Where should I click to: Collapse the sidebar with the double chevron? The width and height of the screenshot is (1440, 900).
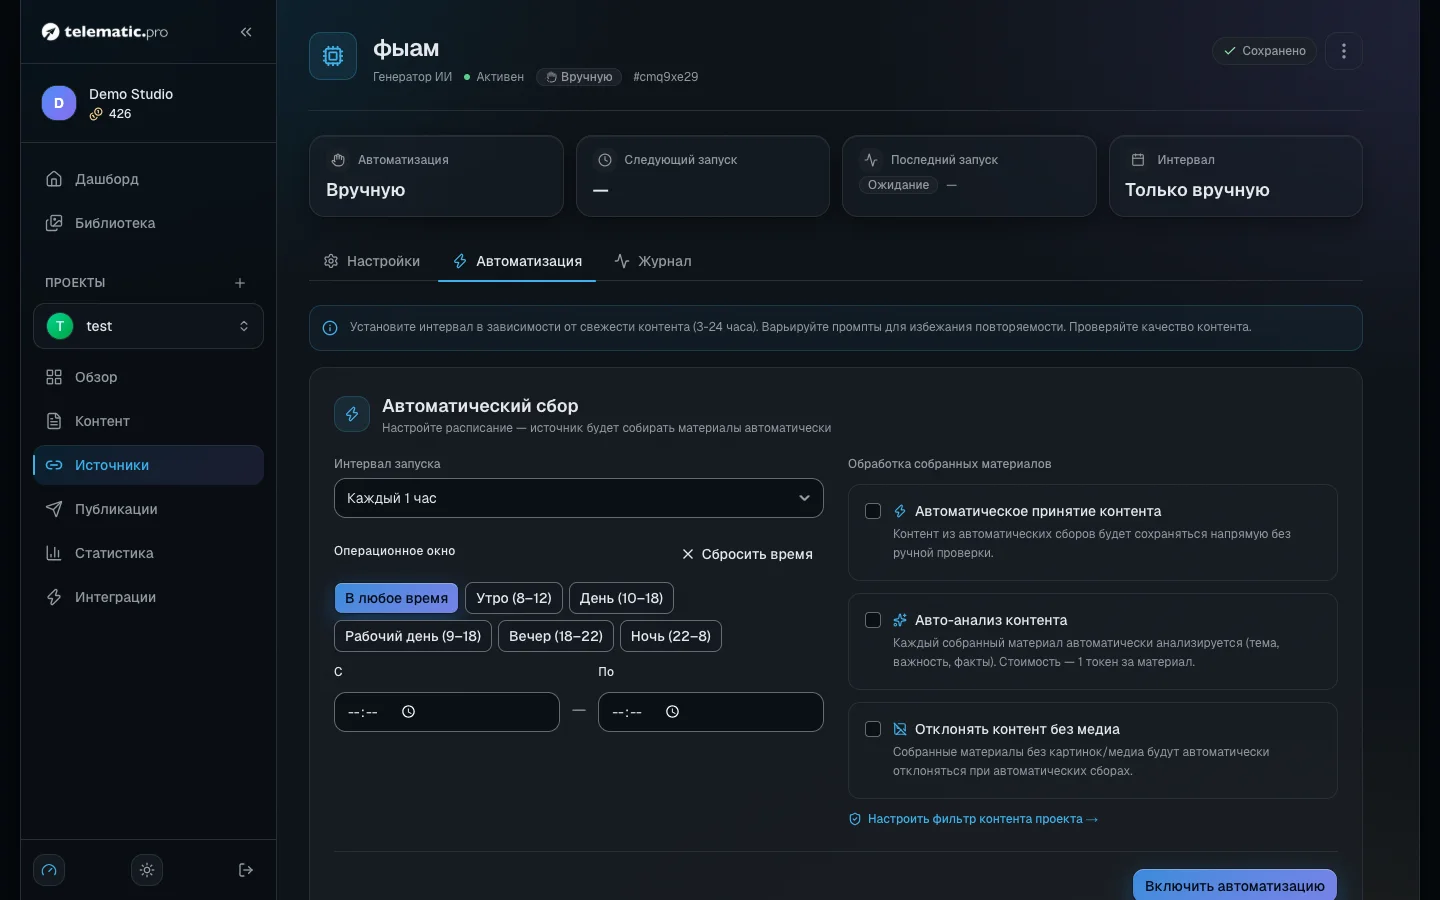[x=246, y=32]
